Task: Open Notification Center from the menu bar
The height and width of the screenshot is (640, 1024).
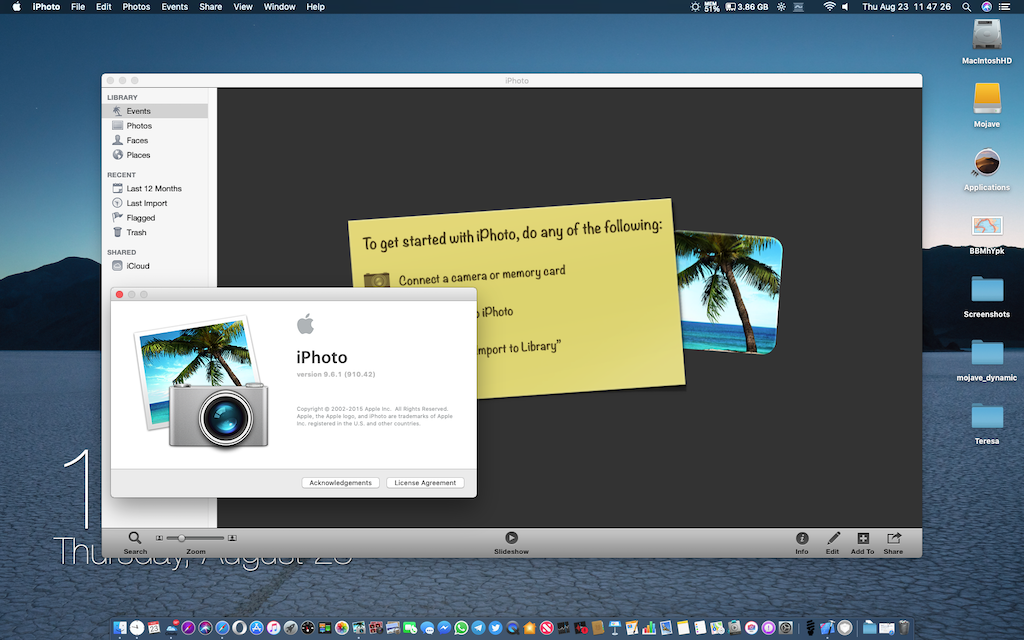Action: click(x=1005, y=7)
